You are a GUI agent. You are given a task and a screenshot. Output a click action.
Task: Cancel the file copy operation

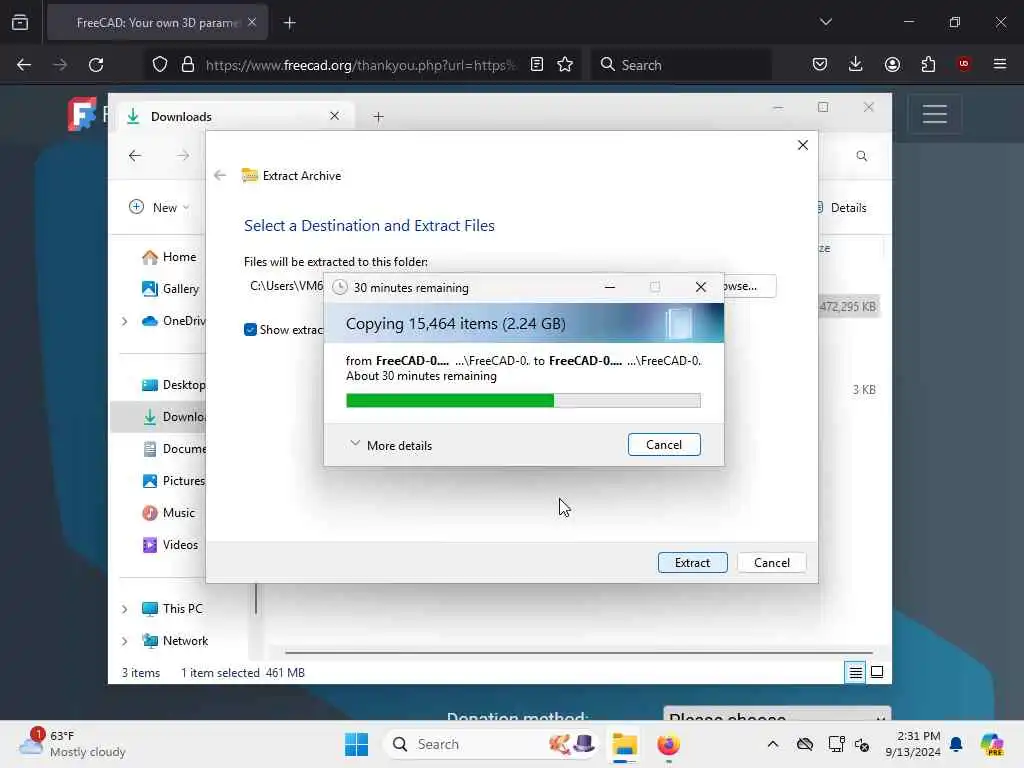(664, 445)
